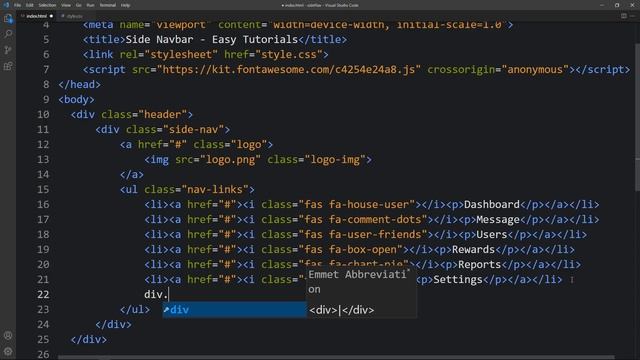The height and width of the screenshot is (360, 640).
Task: Click the "div." text on line 22
Action: (x=156, y=295)
